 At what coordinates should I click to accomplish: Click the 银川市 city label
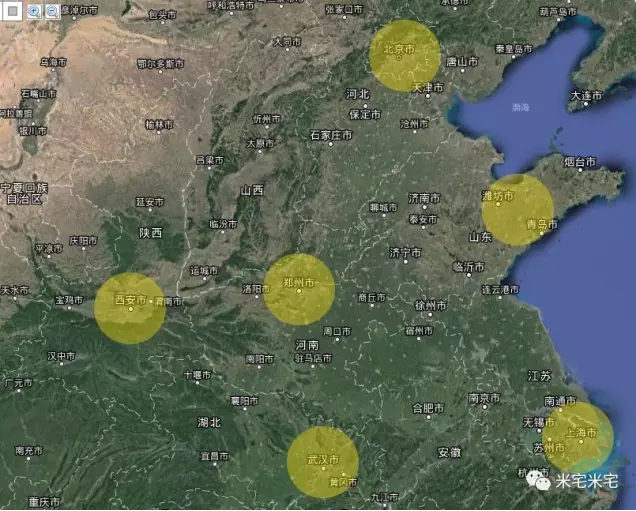click(33, 131)
